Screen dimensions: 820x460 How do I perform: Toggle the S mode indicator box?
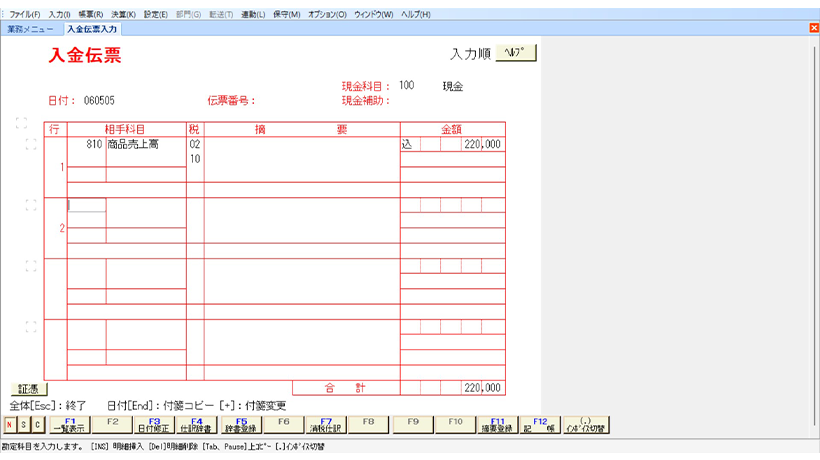pyautogui.click(x=23, y=425)
